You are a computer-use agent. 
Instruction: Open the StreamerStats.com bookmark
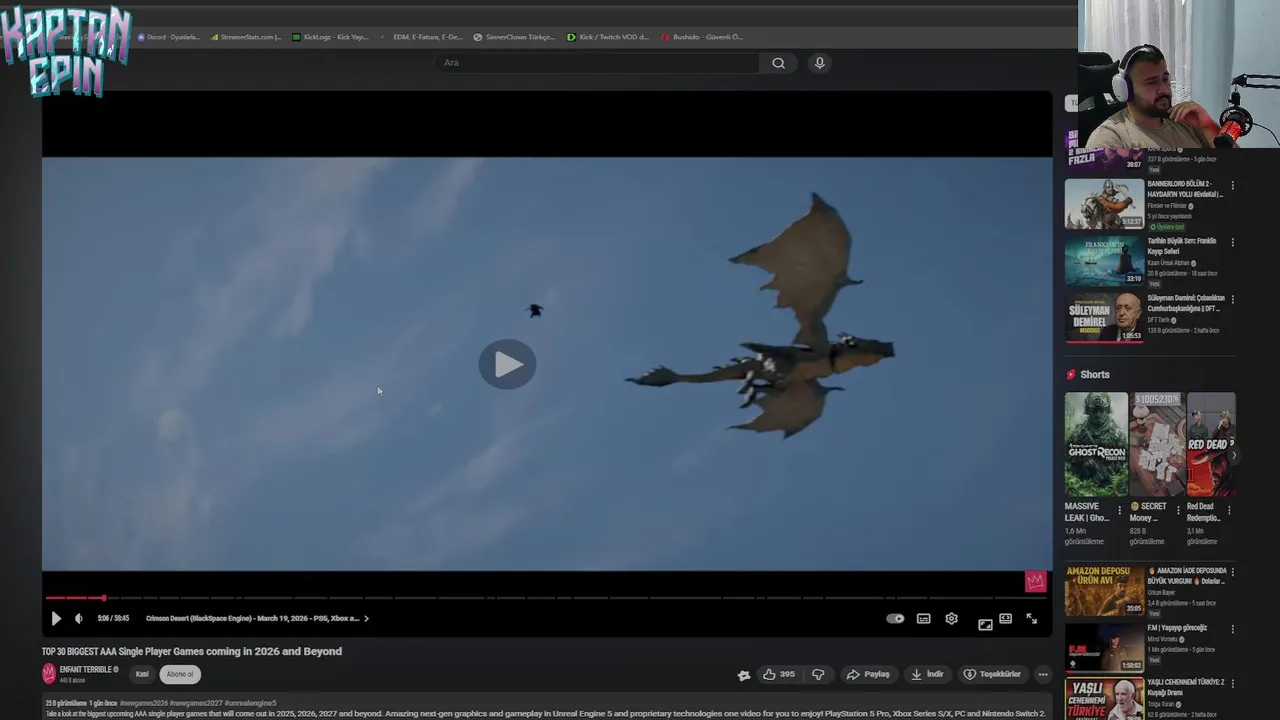tap(246, 37)
